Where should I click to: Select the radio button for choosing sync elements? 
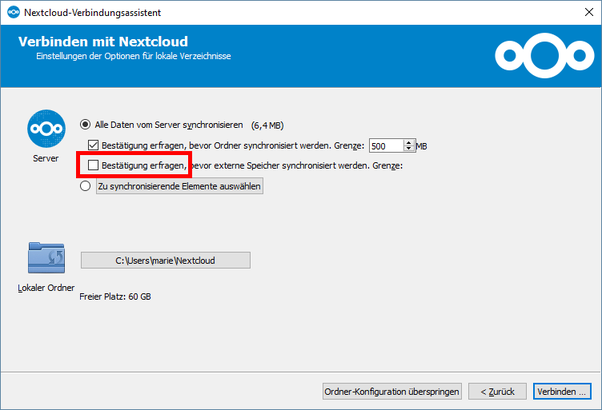pyautogui.click(x=86, y=186)
